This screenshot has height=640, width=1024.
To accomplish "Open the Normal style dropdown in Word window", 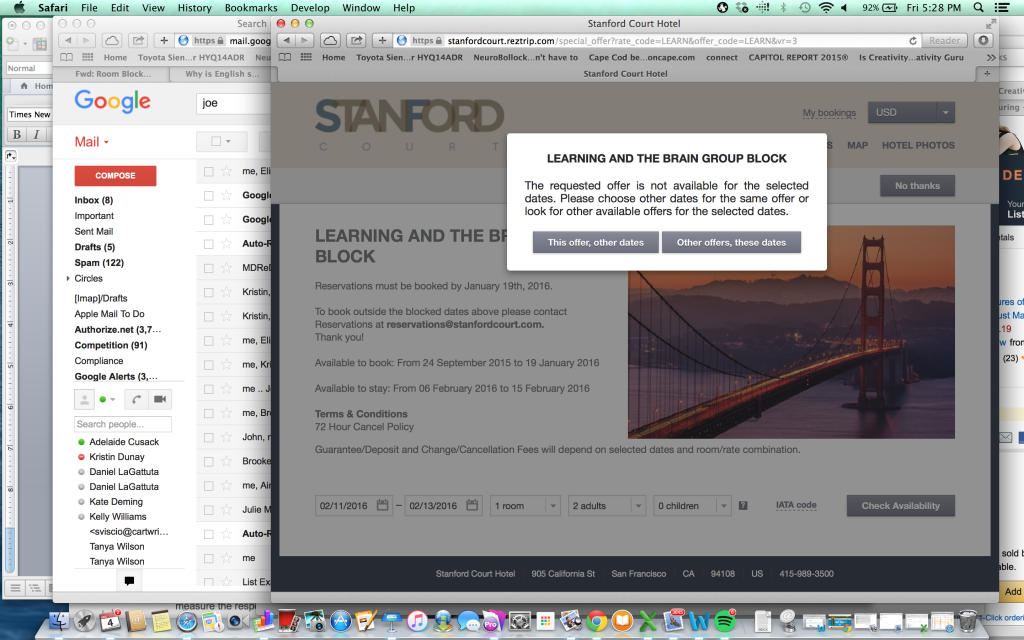I will point(29,68).
